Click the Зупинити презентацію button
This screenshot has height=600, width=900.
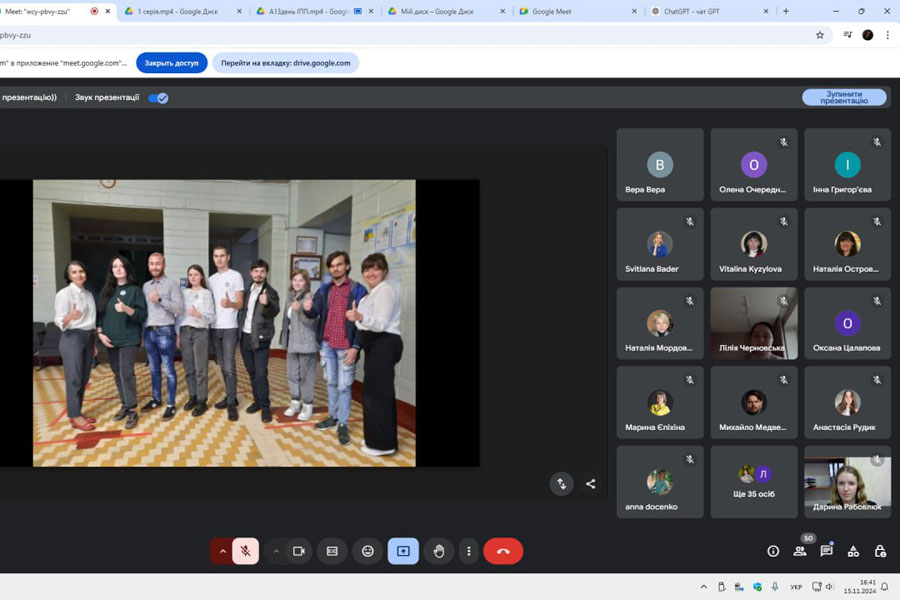(844, 97)
